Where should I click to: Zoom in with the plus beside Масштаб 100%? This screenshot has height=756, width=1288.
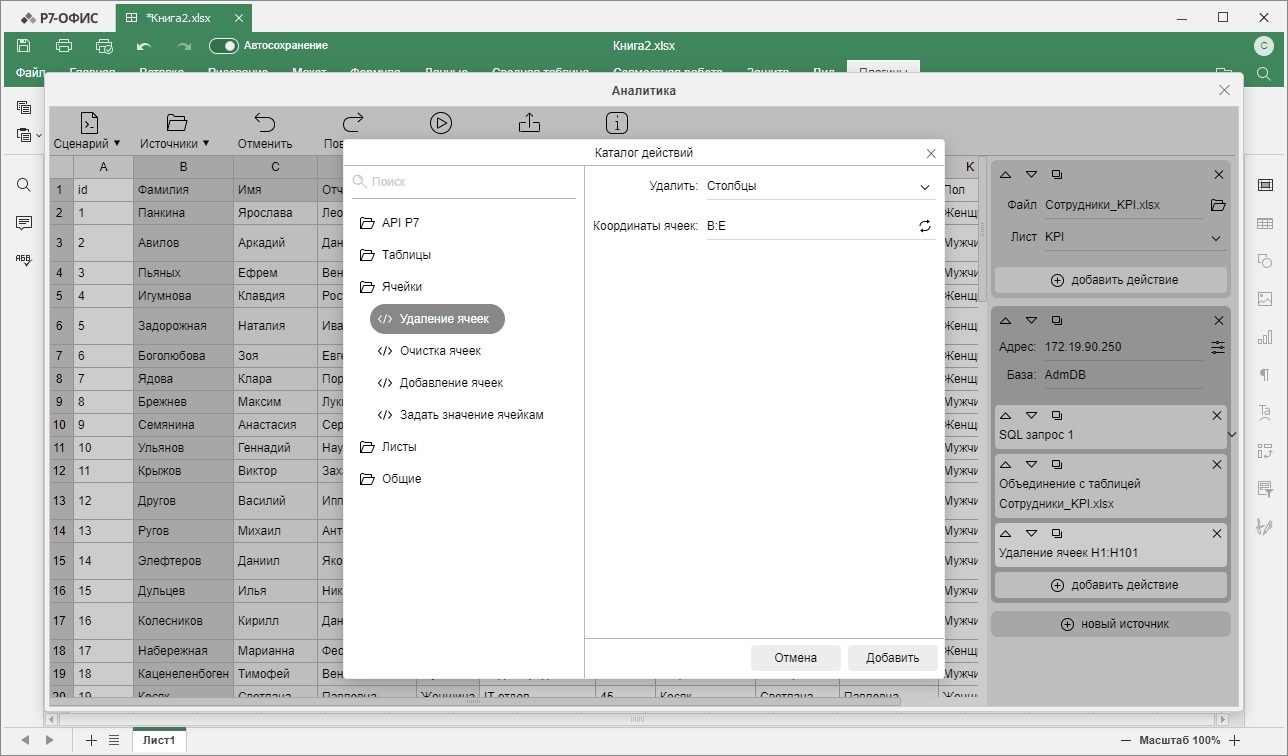coord(1234,741)
